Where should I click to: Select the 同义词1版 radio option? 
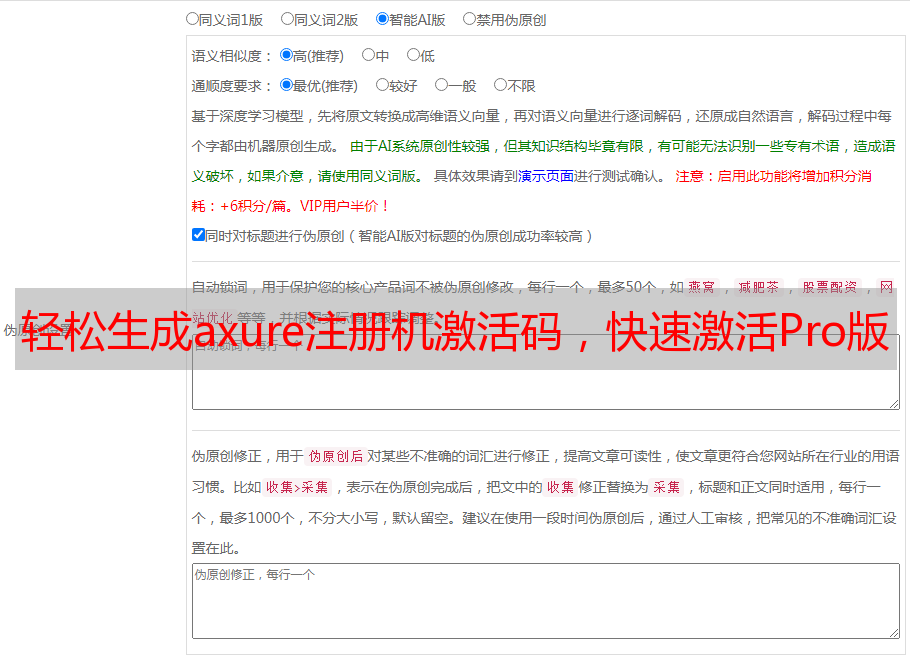tap(193, 19)
